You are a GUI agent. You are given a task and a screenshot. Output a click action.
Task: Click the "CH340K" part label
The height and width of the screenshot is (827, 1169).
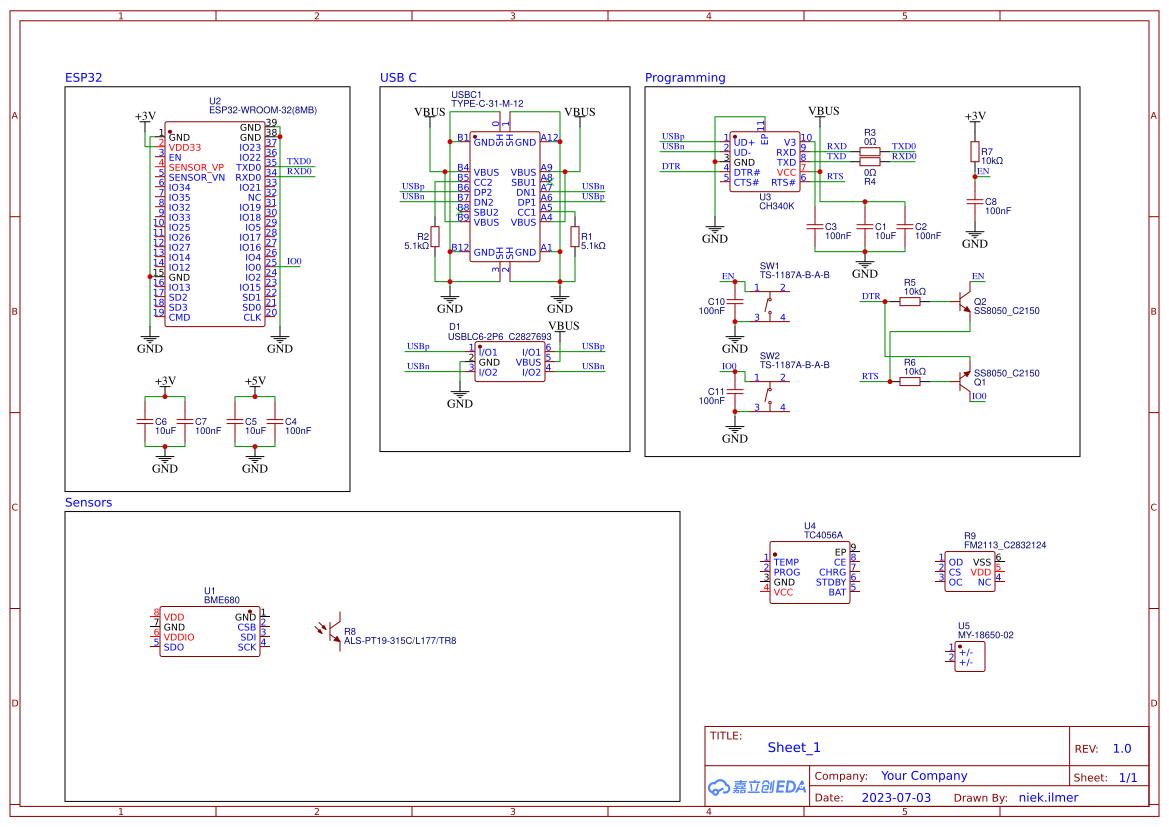point(777,207)
